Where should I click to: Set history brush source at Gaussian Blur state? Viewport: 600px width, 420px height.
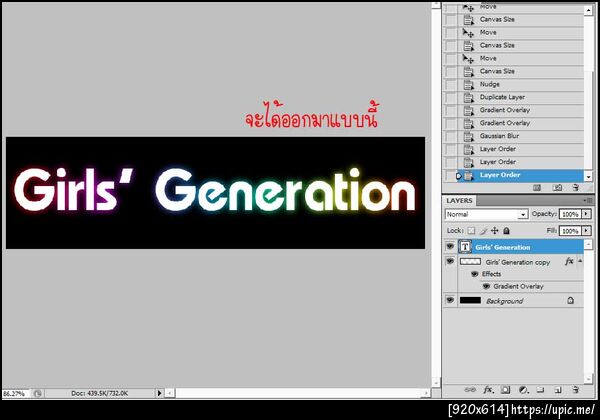[451, 136]
